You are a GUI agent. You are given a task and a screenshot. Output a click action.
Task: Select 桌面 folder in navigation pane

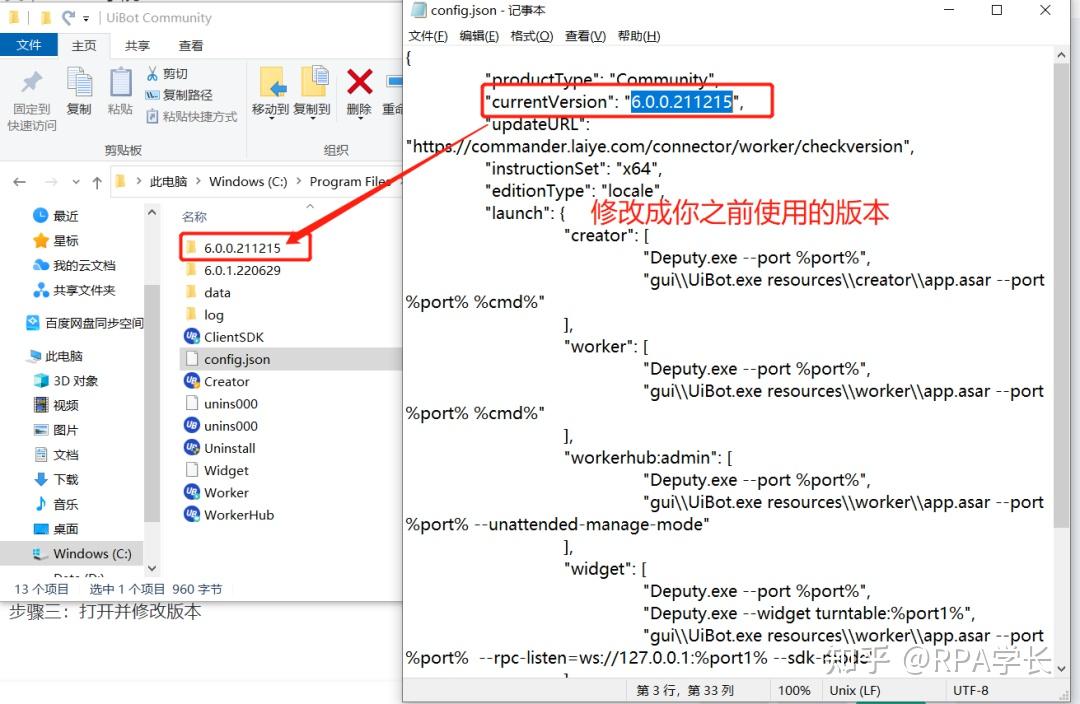pos(56,528)
